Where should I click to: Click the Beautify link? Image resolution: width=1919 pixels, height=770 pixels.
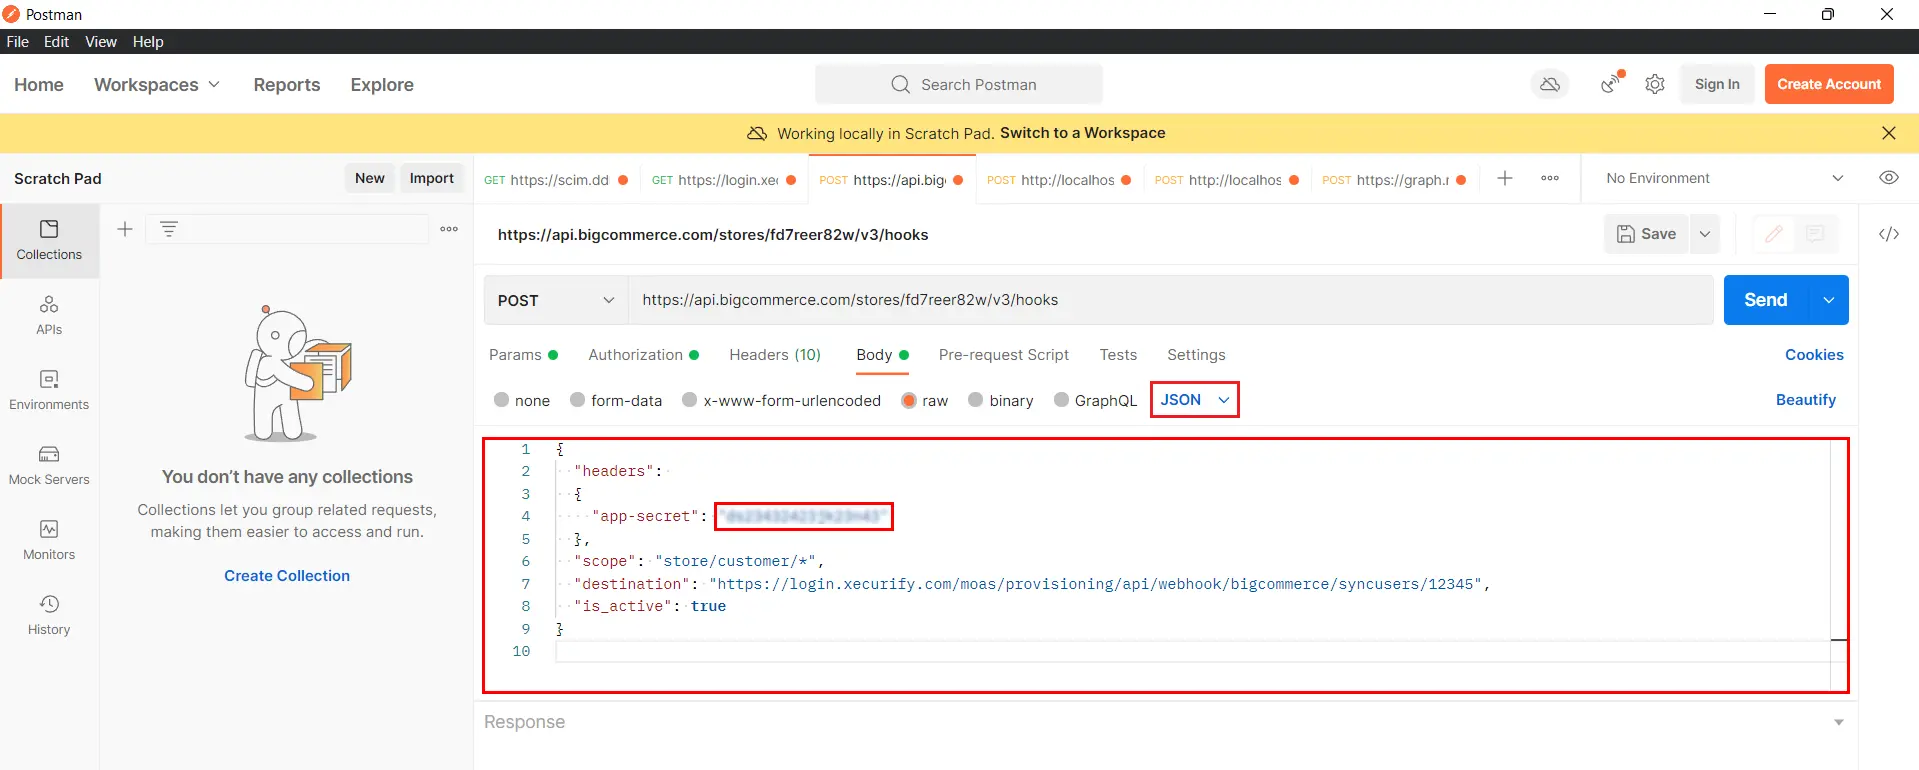click(1806, 399)
